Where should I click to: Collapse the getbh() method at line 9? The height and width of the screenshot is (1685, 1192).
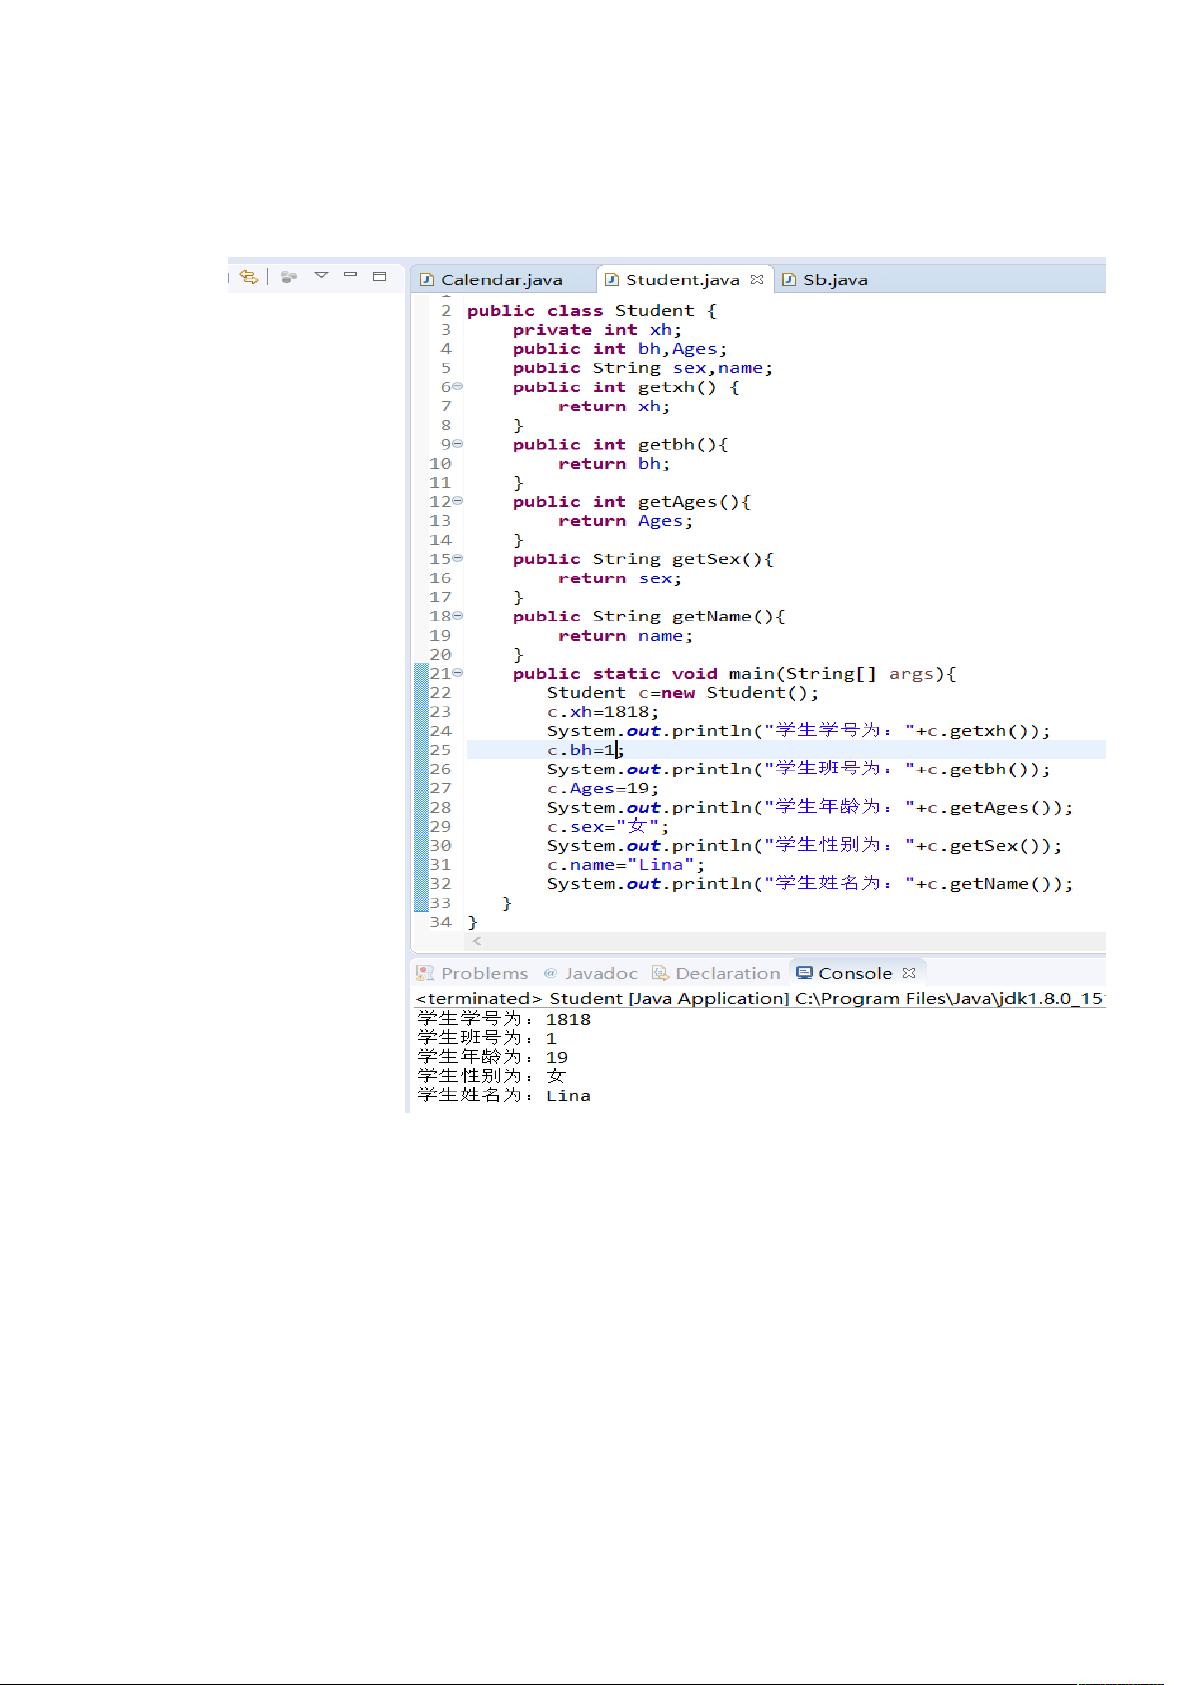tap(458, 443)
